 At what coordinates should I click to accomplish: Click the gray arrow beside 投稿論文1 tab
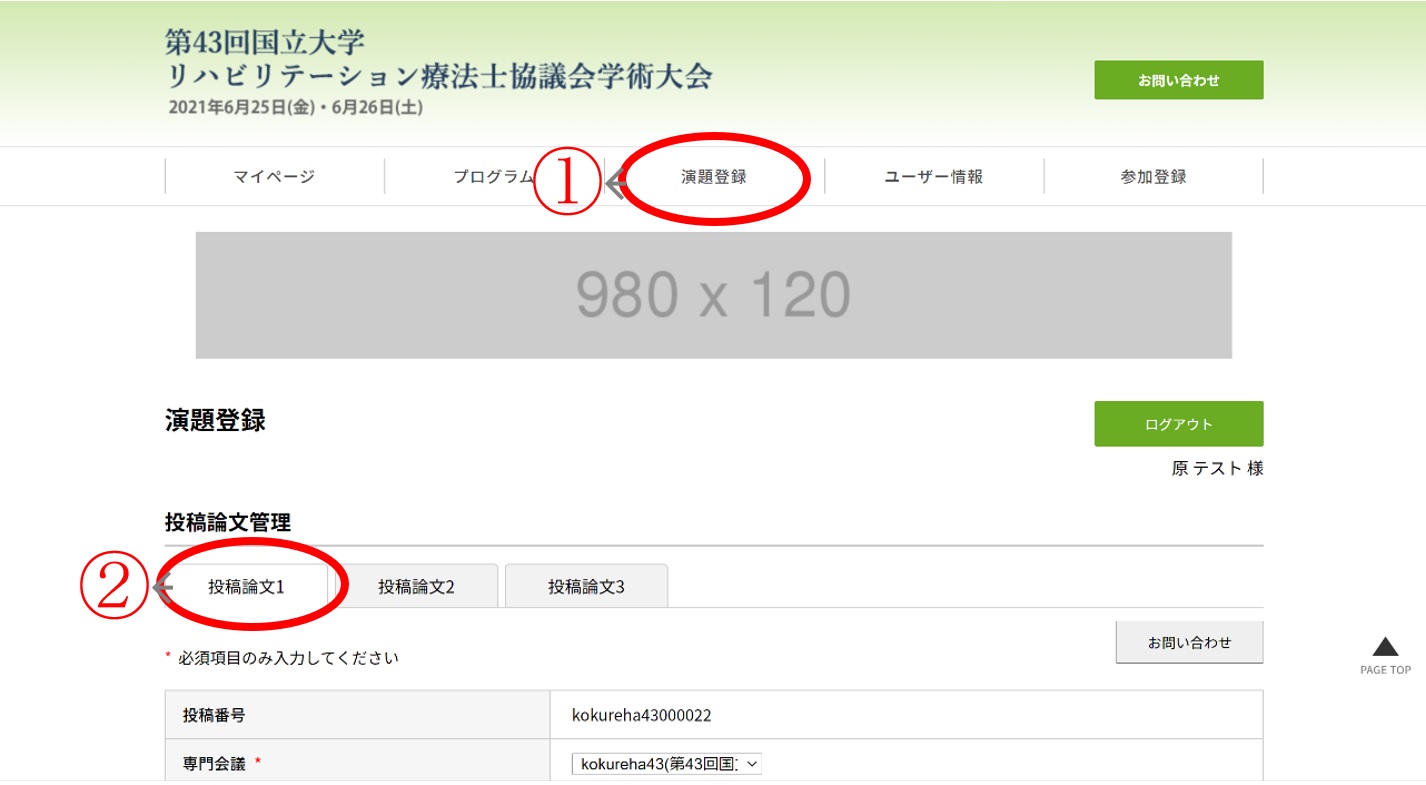coord(162,587)
